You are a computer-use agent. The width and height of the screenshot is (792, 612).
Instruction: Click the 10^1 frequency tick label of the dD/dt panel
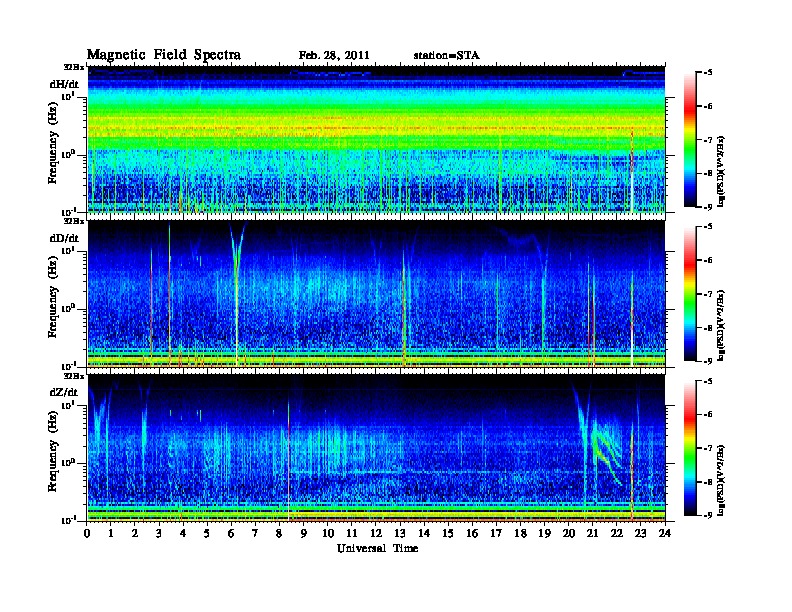[x=68, y=251]
